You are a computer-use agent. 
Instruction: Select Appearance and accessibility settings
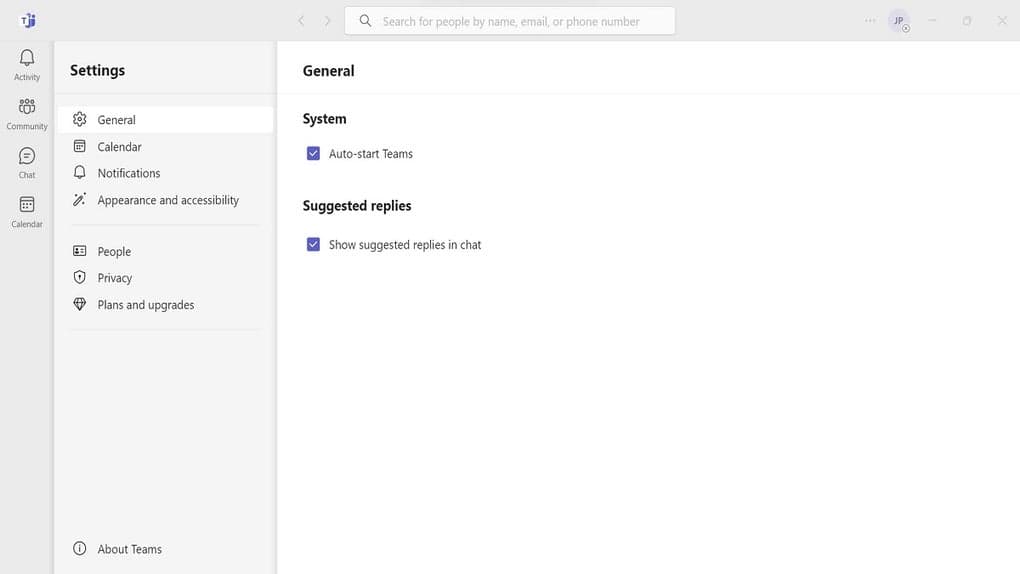click(165, 200)
